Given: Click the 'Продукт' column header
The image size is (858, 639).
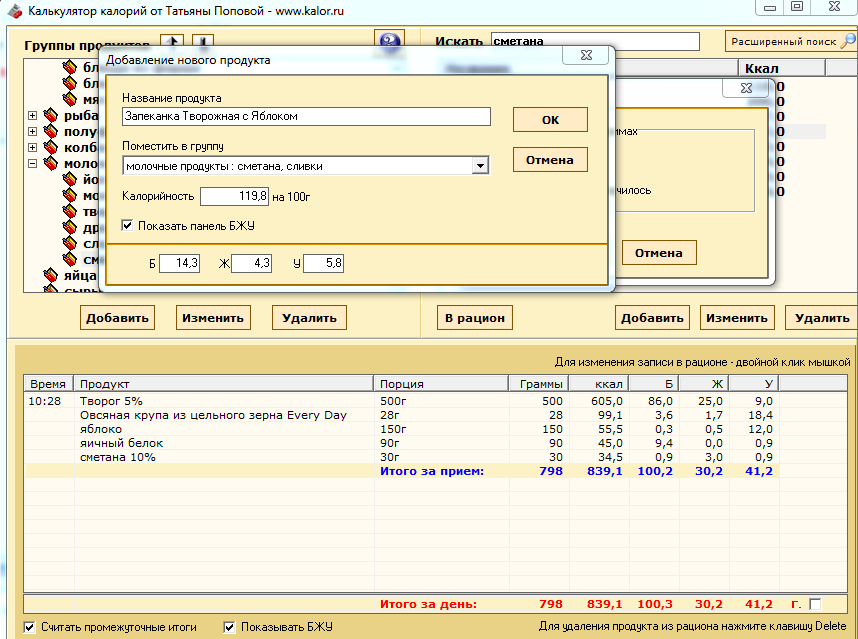Looking at the screenshot, I should [223, 384].
